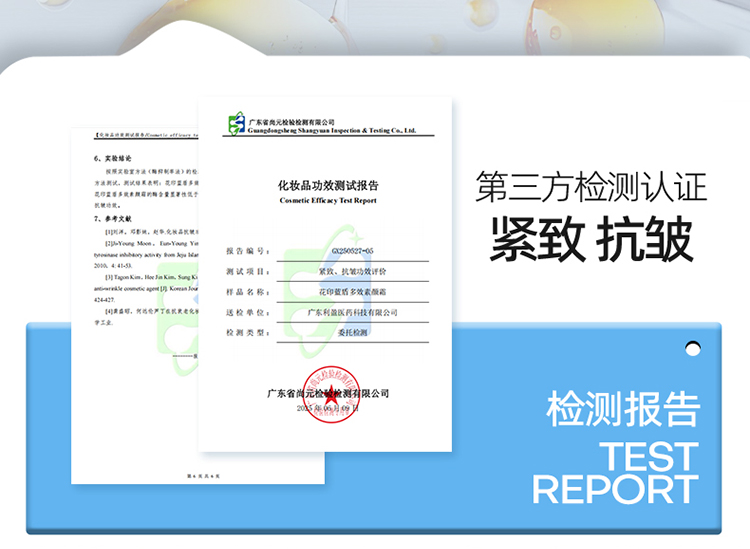Click the report number "GX250527-05"
The width and height of the screenshot is (750, 549).
(x=353, y=251)
